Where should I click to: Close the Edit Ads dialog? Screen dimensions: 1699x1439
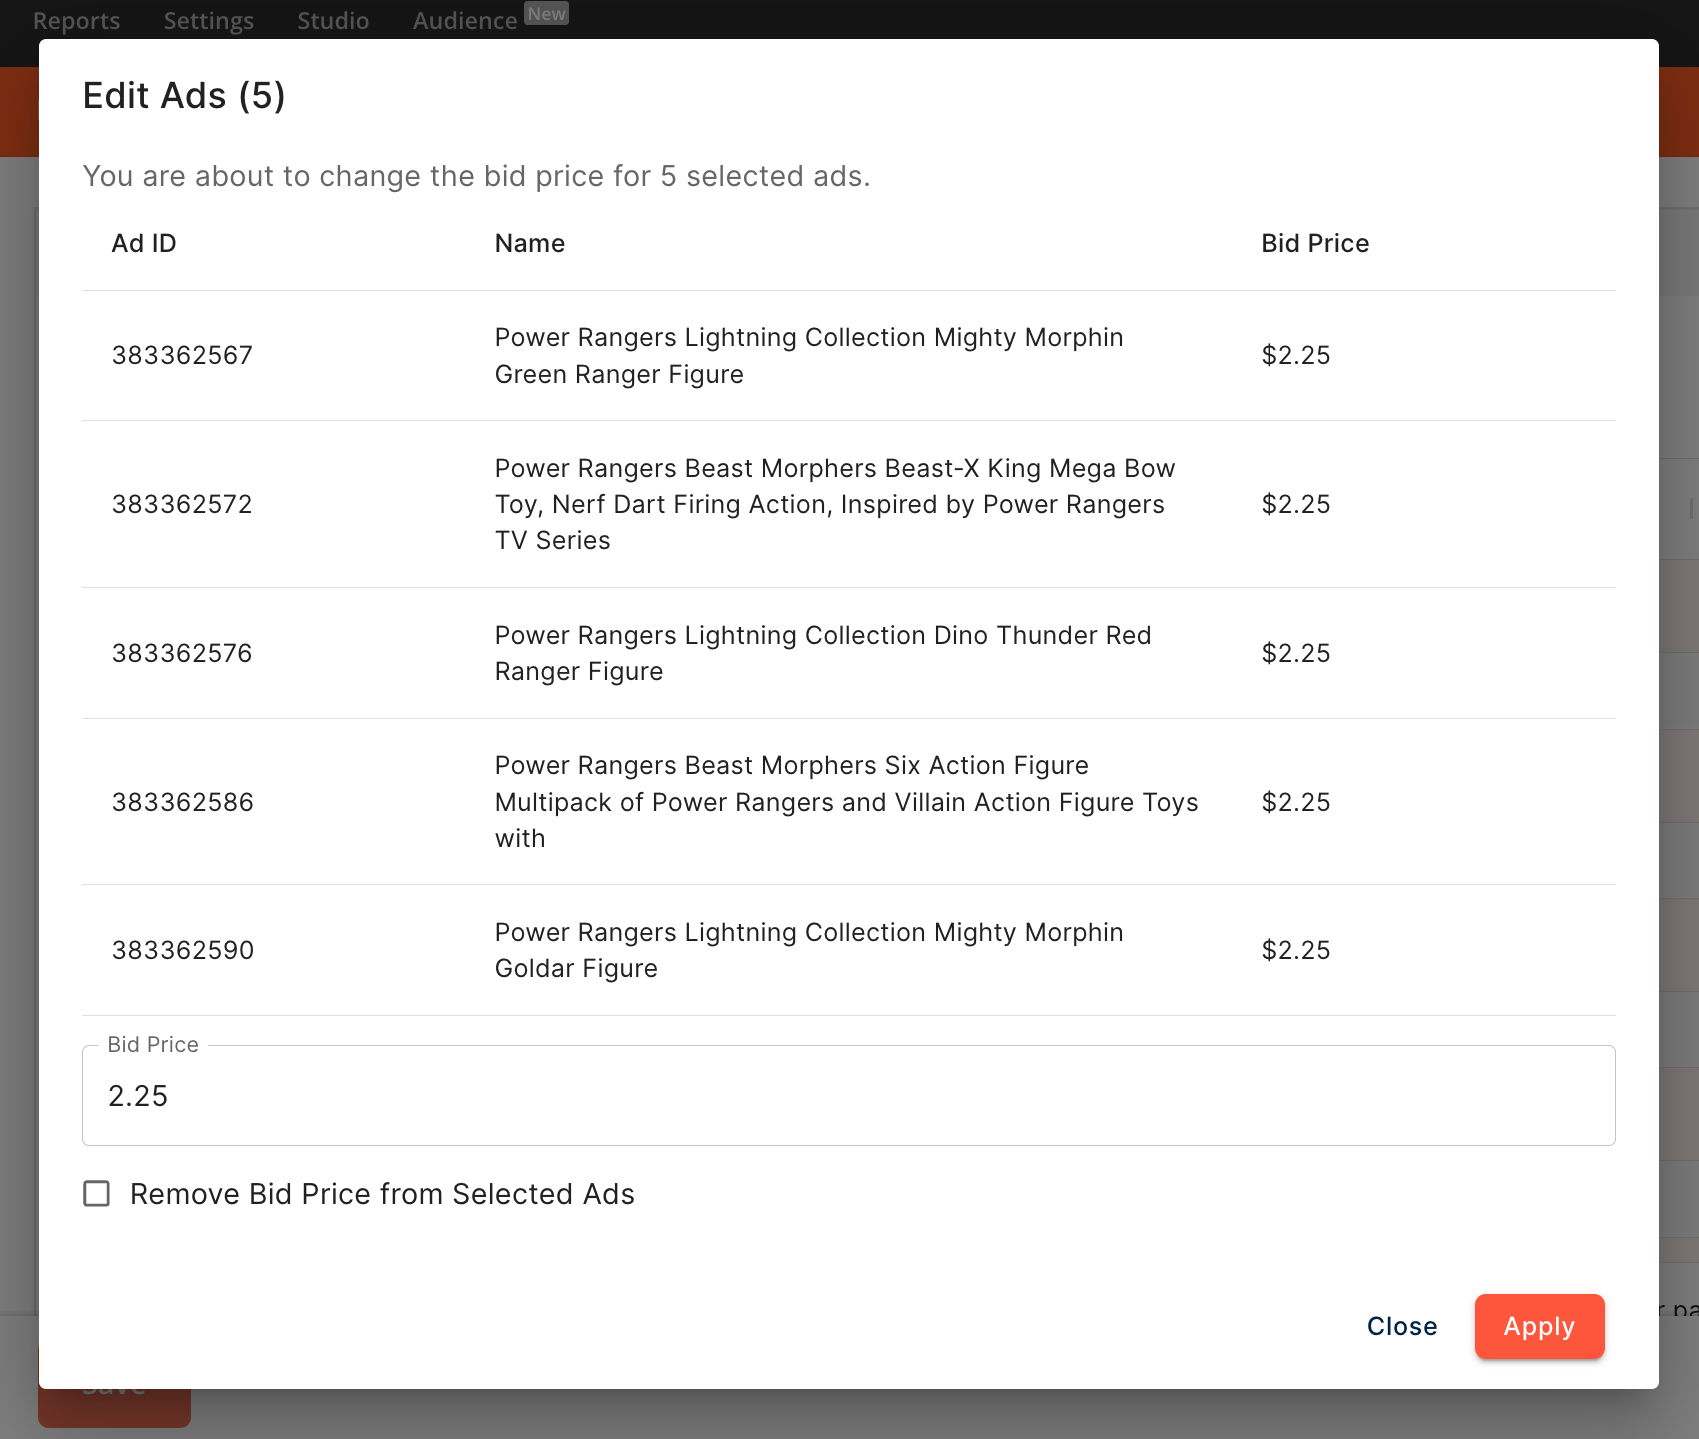pos(1402,1326)
